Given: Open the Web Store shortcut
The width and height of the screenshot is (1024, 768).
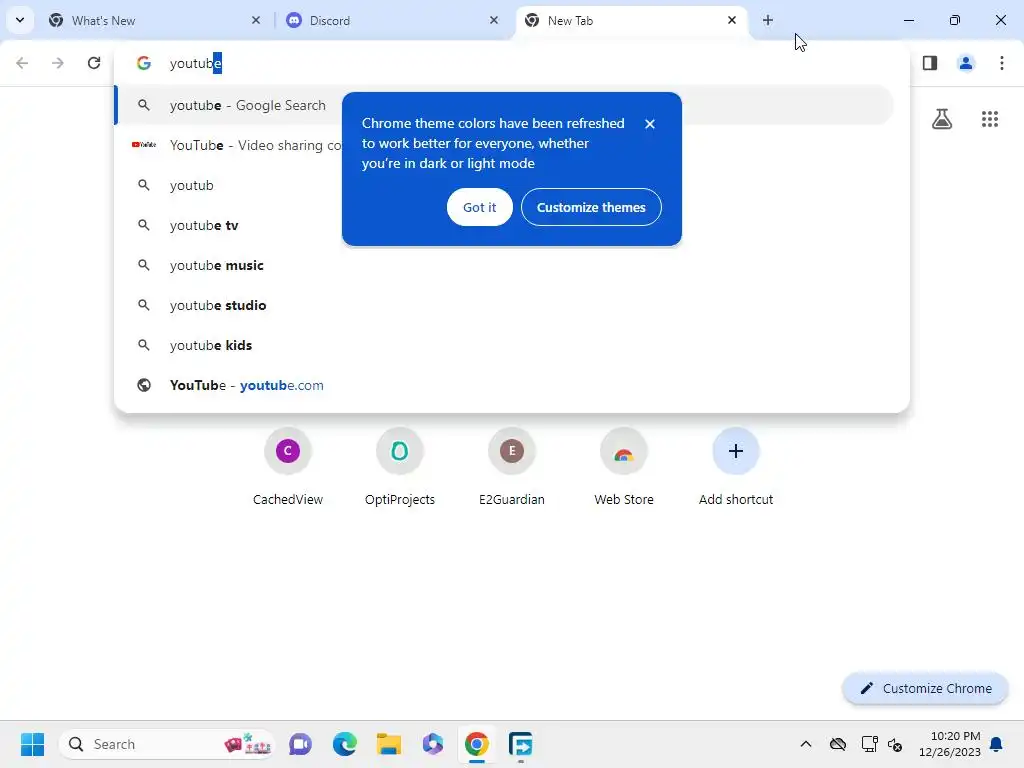Looking at the screenshot, I should click(x=624, y=468).
